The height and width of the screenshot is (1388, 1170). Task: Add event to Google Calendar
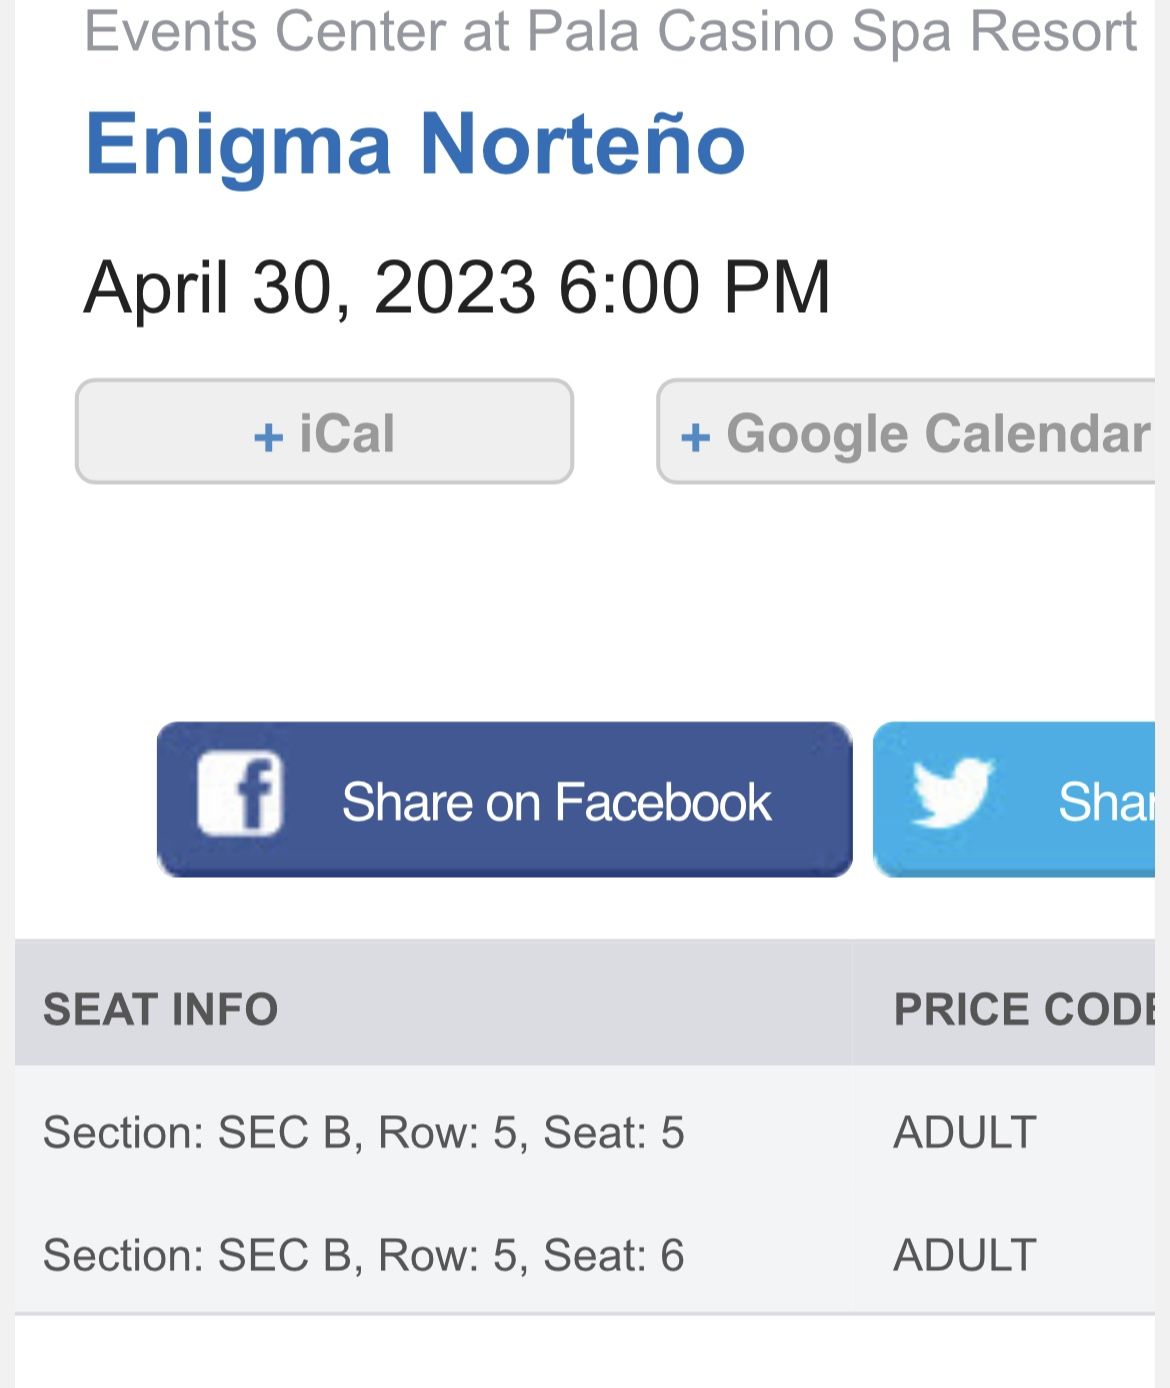click(910, 432)
